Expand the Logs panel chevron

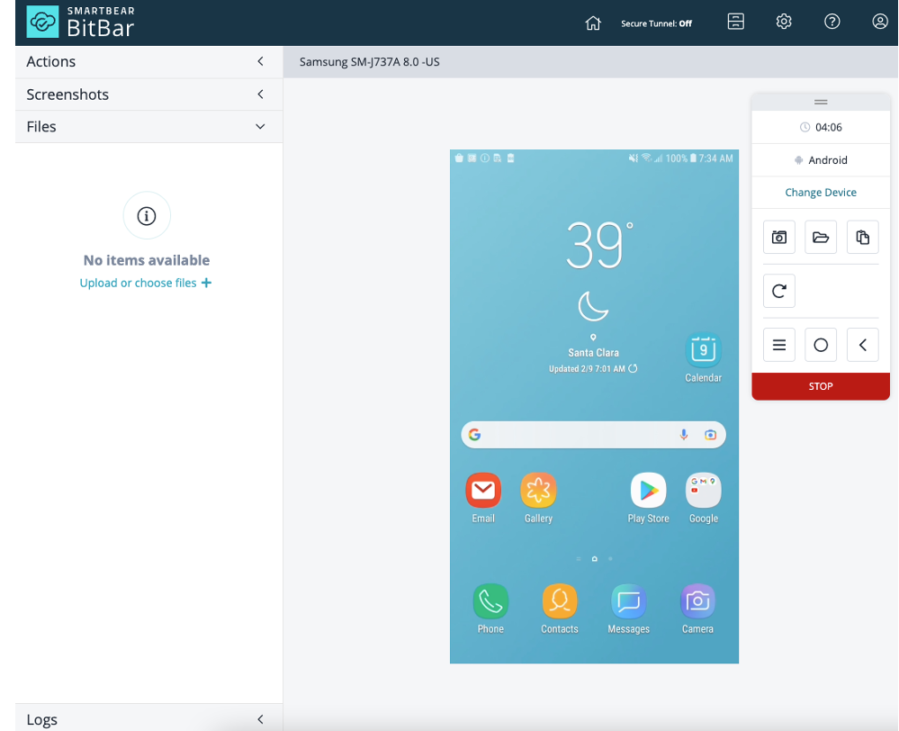260,719
